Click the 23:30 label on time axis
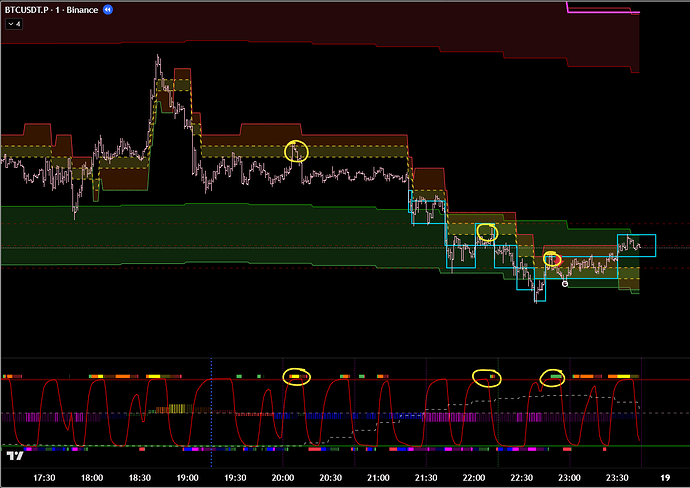690x488 pixels. tap(616, 478)
